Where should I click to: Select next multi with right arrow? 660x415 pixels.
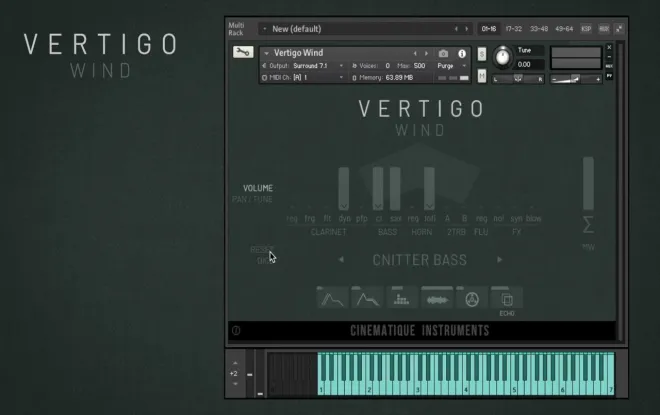pyautogui.click(x=466, y=29)
